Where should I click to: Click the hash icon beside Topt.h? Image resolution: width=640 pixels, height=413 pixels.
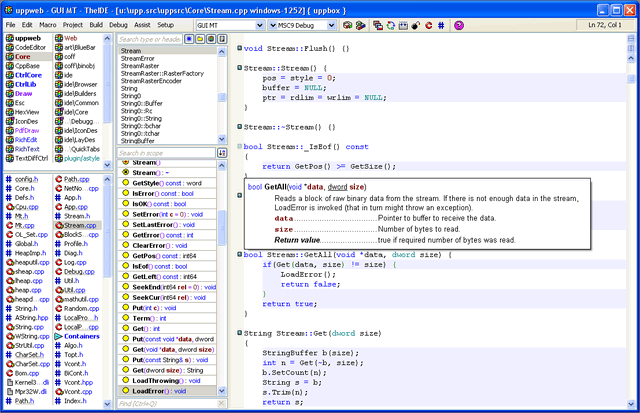tap(58, 355)
